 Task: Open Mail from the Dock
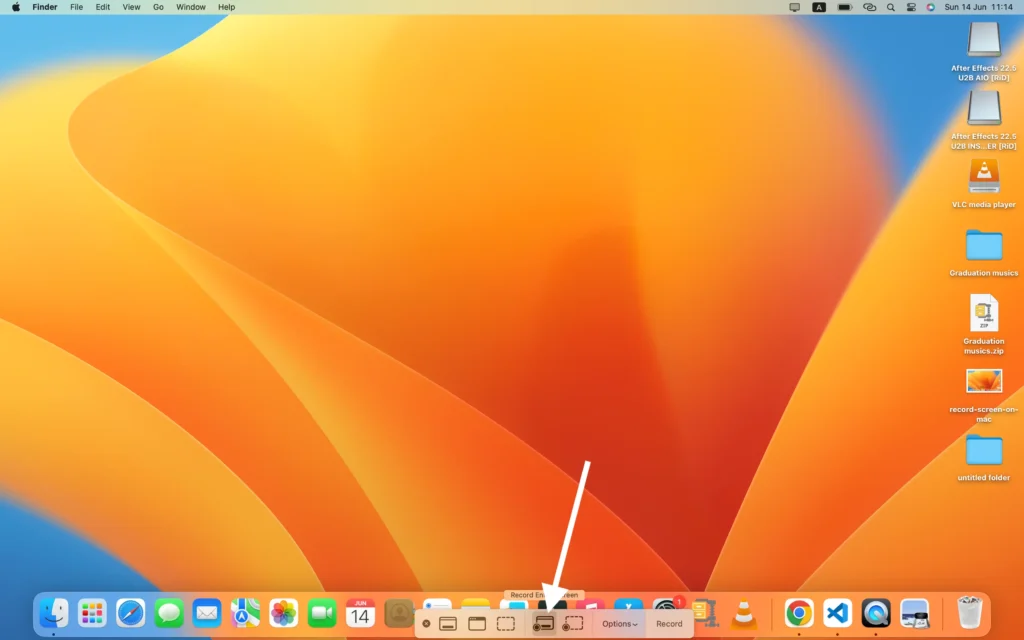pyautogui.click(x=207, y=614)
